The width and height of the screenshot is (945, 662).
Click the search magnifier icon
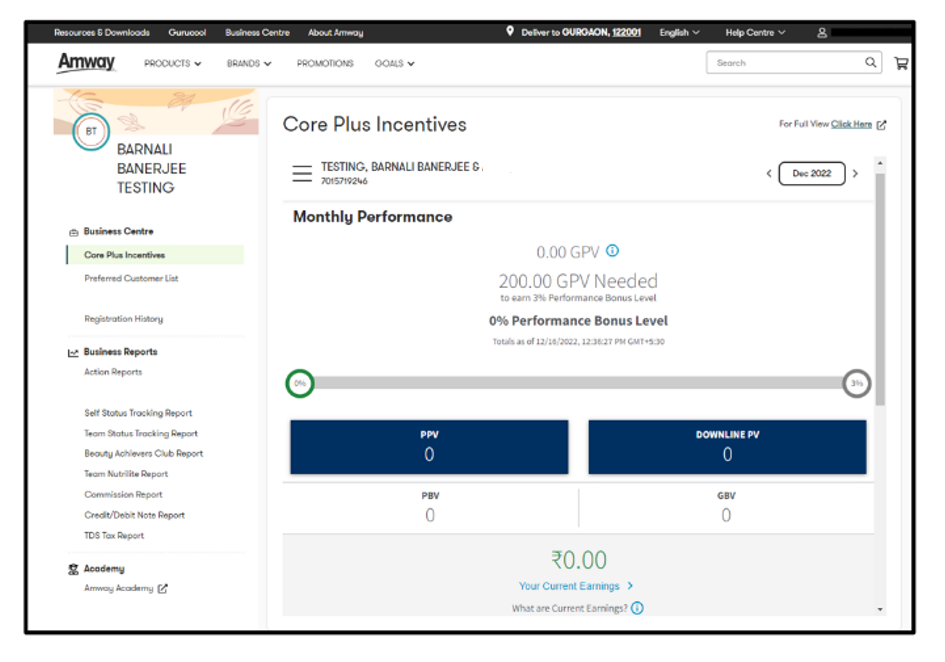[870, 62]
